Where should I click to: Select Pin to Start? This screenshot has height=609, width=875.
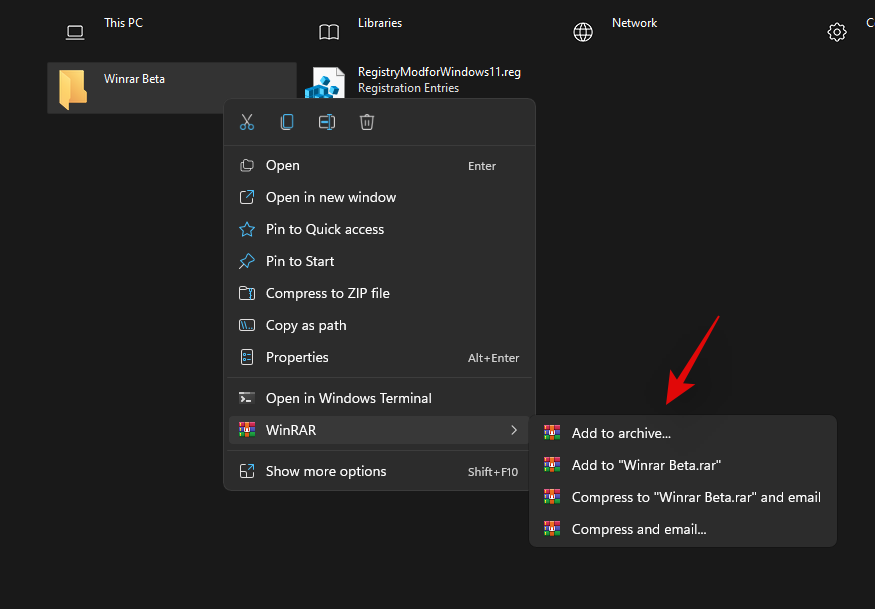click(298, 261)
